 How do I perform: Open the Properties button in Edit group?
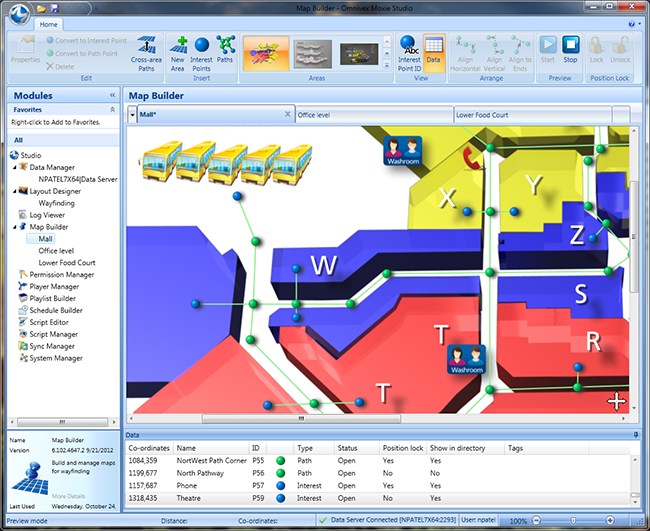tap(26, 49)
